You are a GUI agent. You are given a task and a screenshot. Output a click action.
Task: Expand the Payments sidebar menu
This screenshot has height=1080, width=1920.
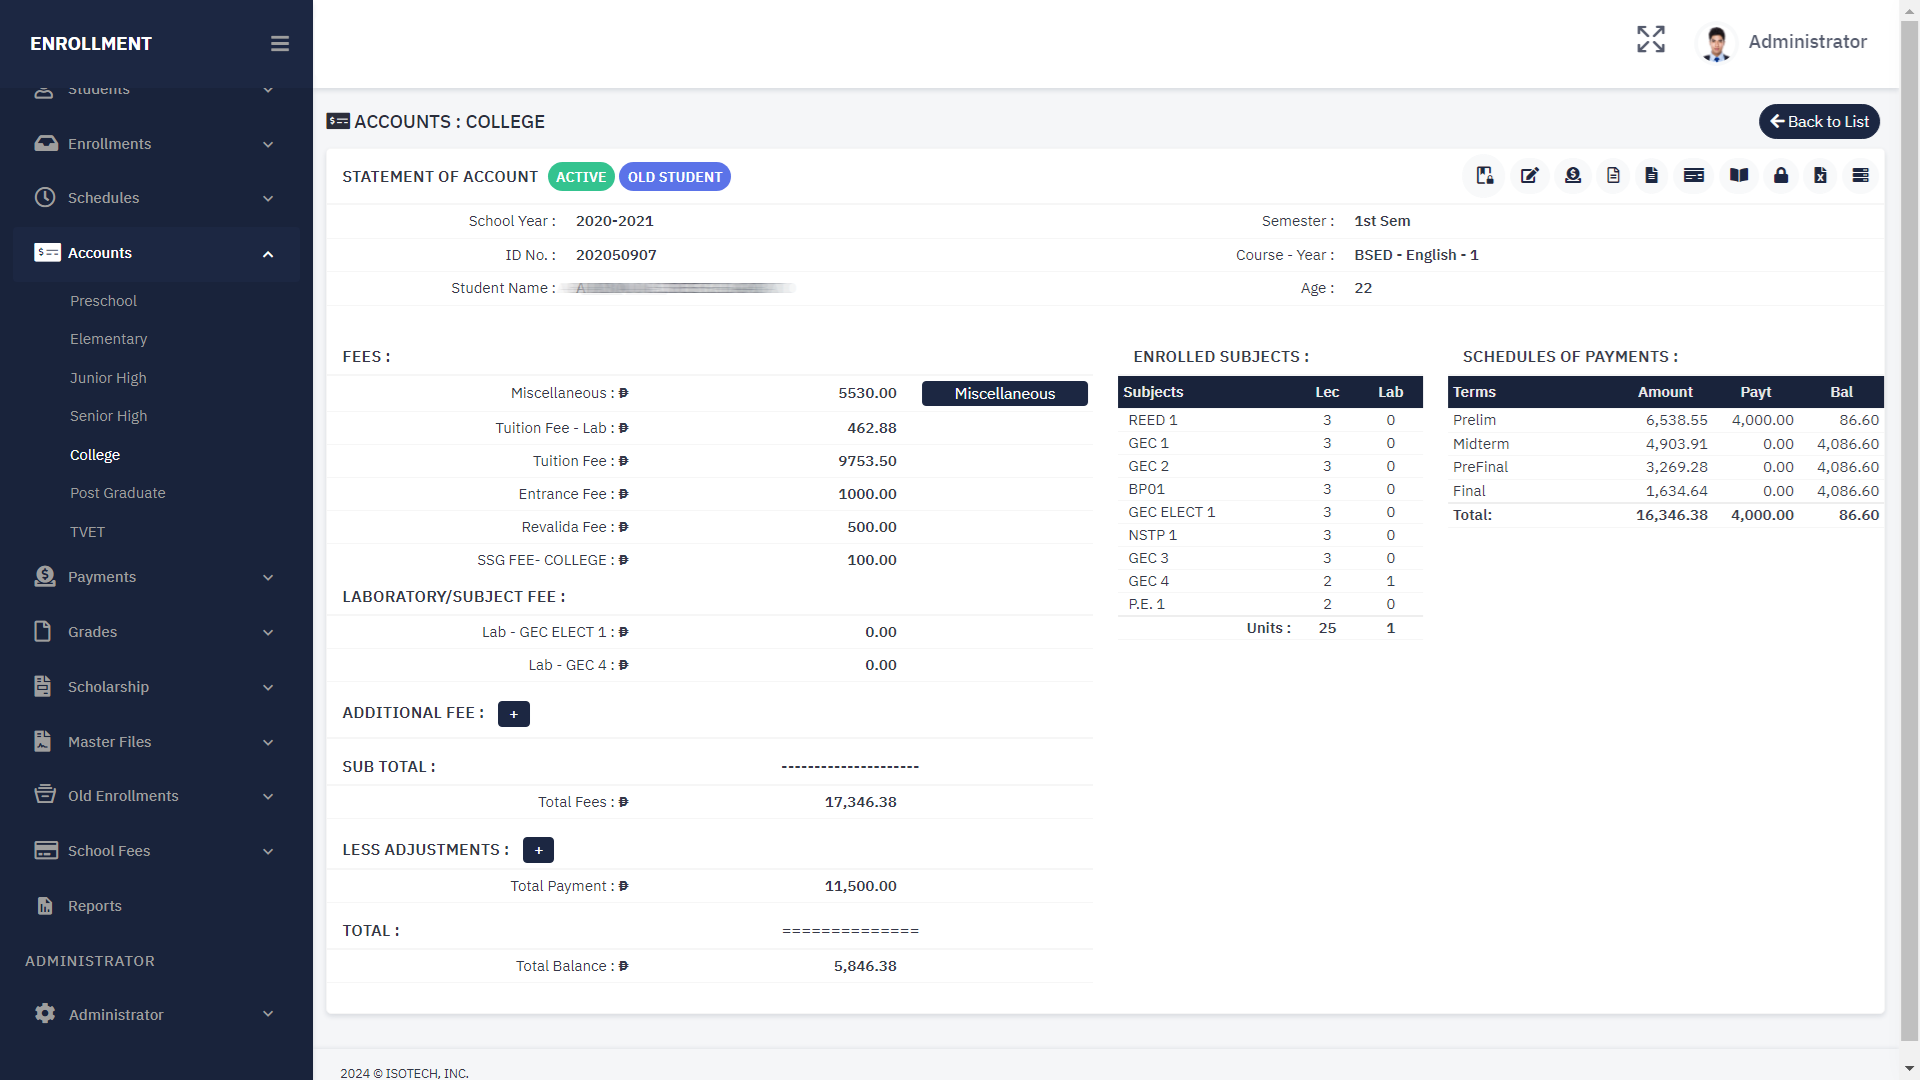tap(157, 577)
